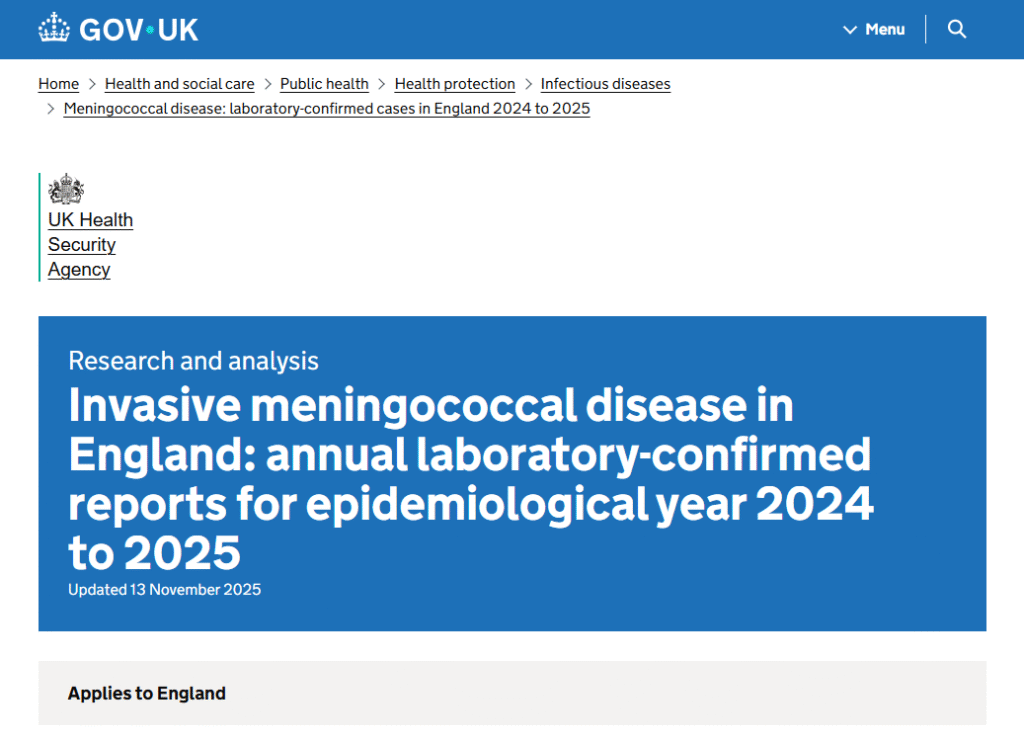1024x742 pixels.
Task: Open the Health and social care breadcrumb
Action: 179,84
